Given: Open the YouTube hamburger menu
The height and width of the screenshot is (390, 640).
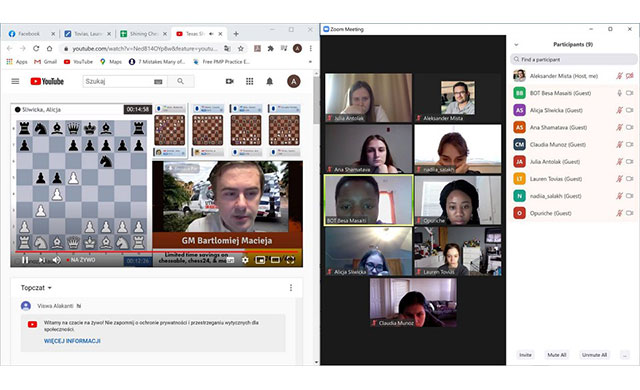Looking at the screenshot, I should 15,81.
